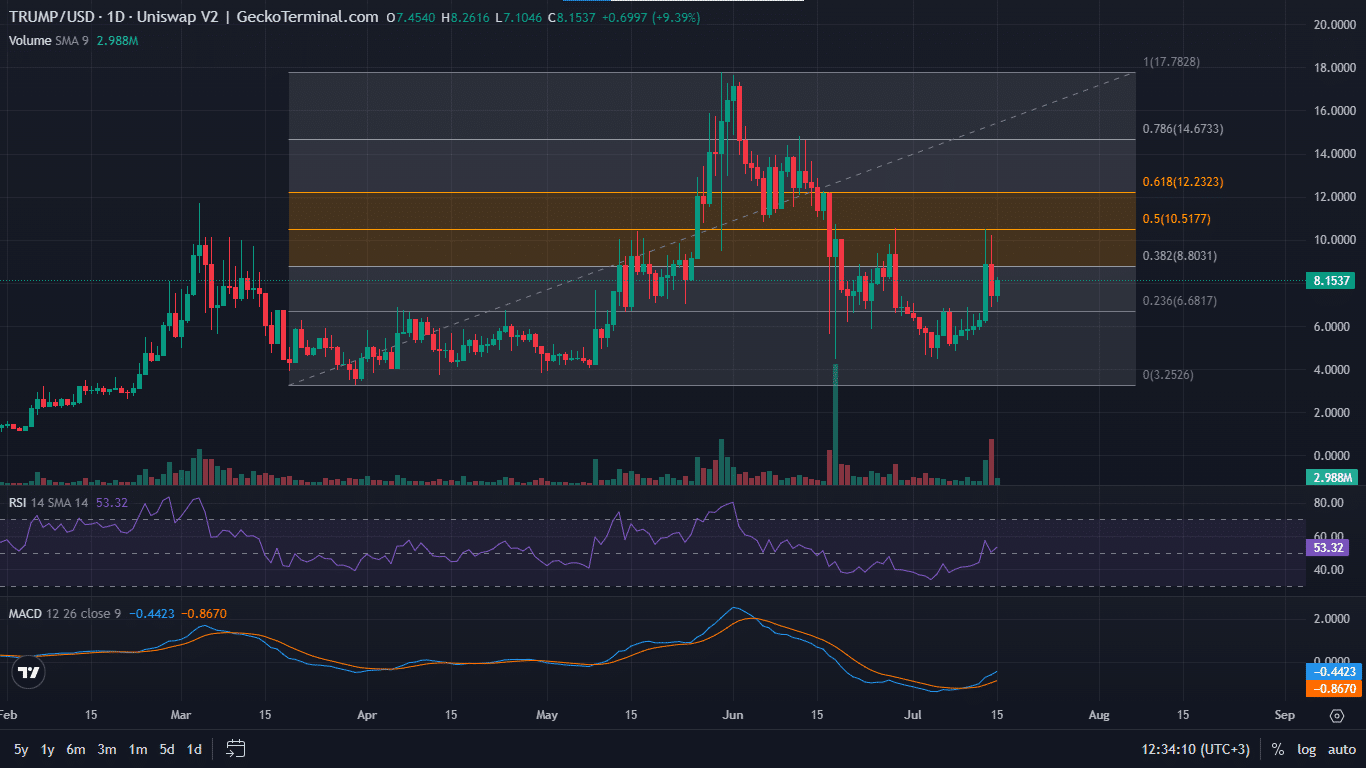Click RSI axis level 80.00
Screen dimensions: 1366x768
point(1330,503)
